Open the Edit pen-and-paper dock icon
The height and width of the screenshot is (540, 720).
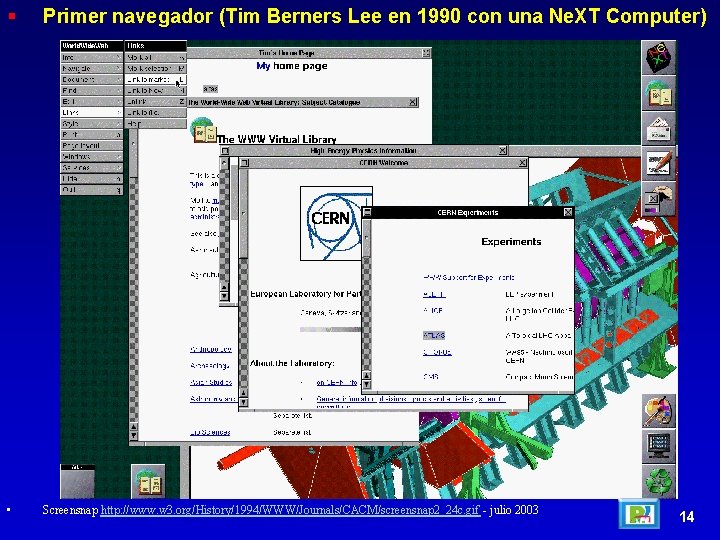click(x=658, y=164)
